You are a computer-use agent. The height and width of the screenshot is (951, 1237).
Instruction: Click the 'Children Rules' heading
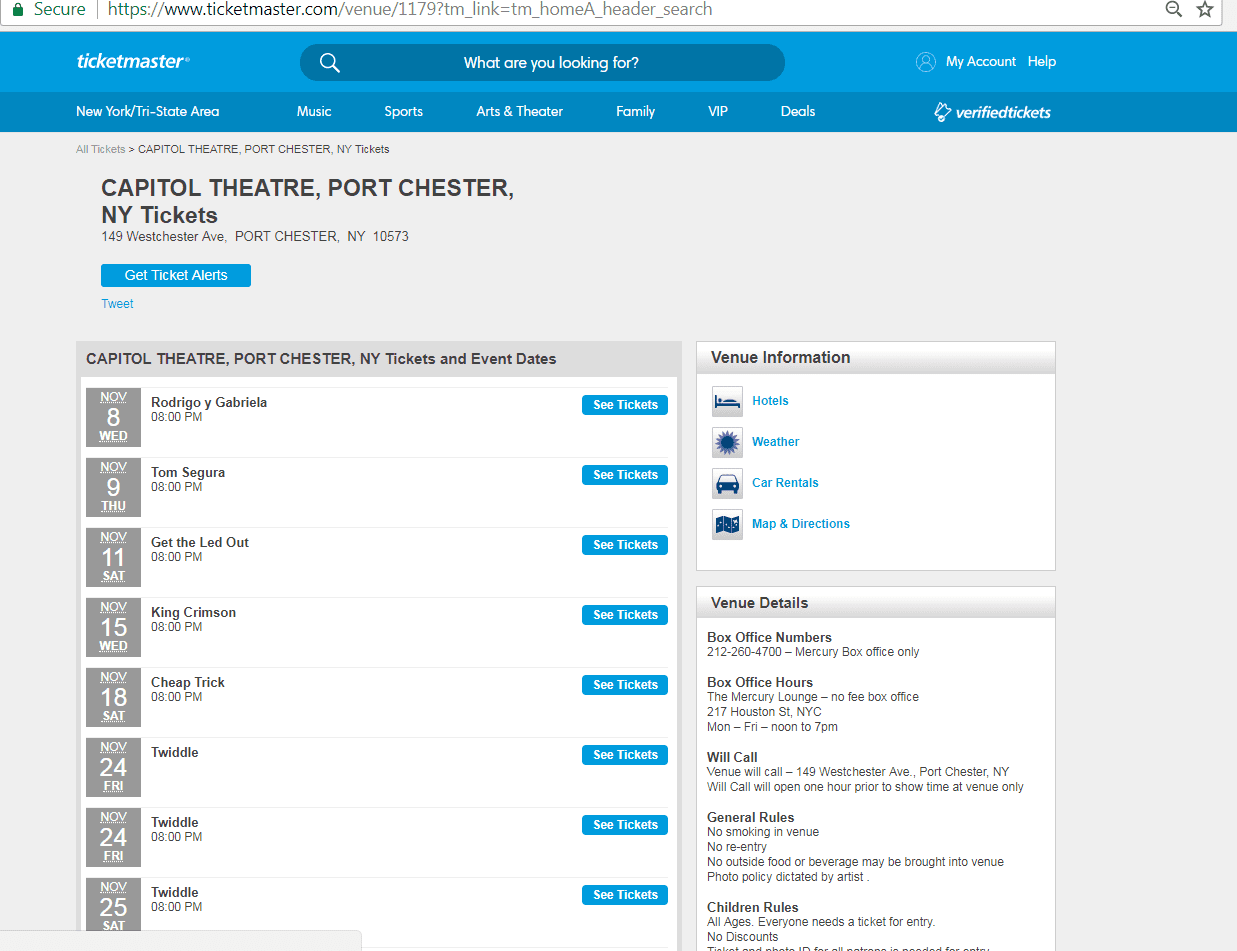[753, 907]
